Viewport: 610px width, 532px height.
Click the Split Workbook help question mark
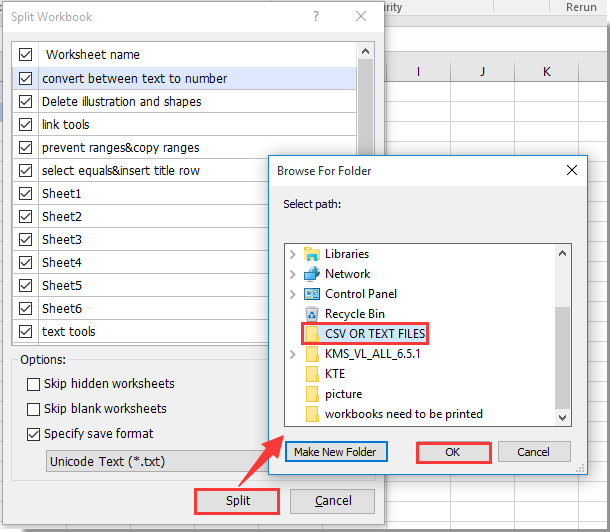[x=316, y=16]
